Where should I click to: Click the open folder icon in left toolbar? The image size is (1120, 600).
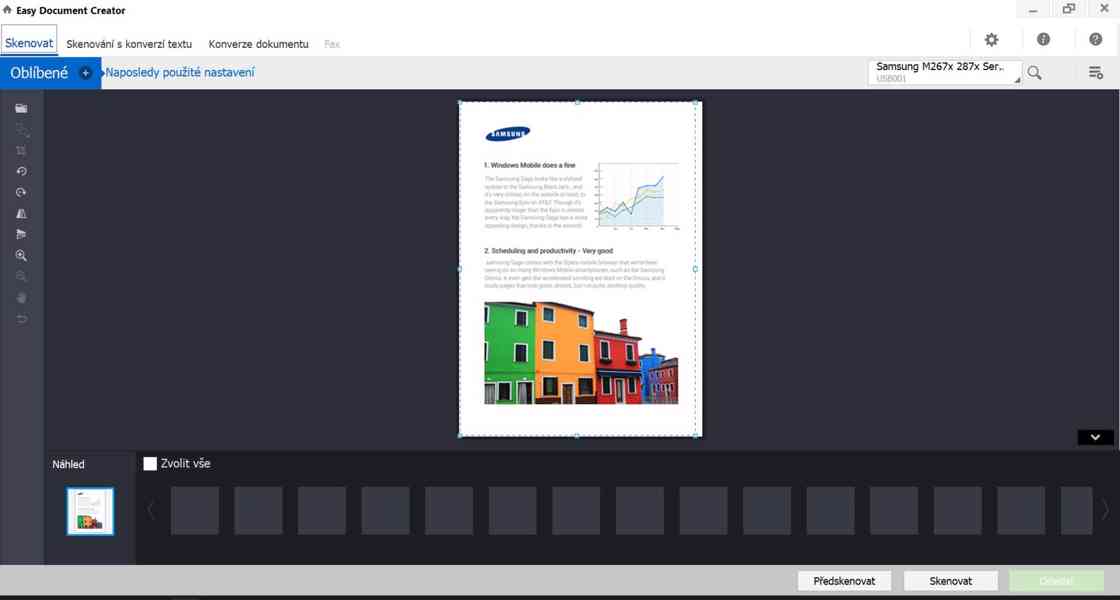pos(21,108)
